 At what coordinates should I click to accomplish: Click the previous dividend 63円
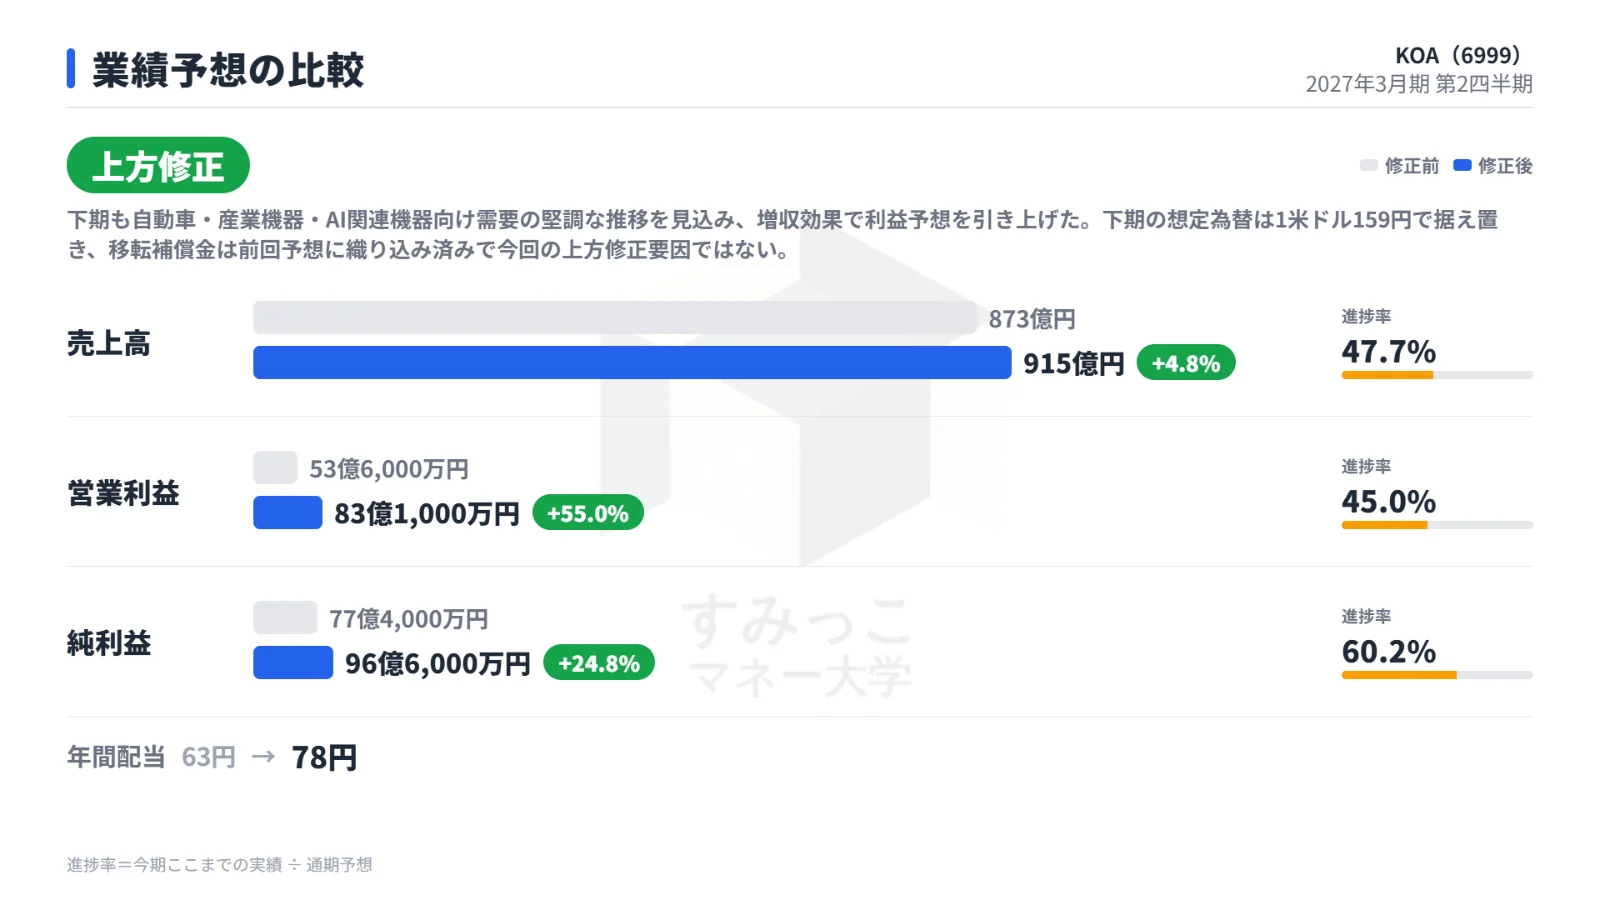(209, 757)
